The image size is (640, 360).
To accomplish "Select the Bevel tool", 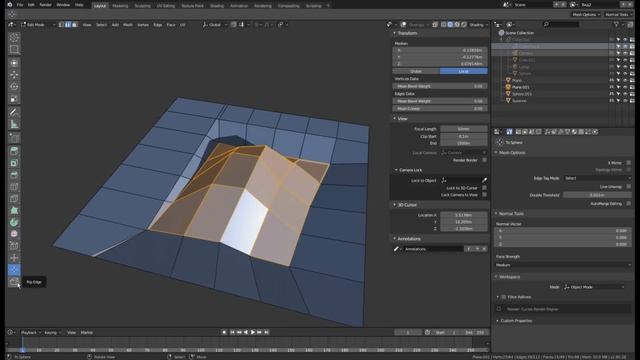I will coord(14,175).
